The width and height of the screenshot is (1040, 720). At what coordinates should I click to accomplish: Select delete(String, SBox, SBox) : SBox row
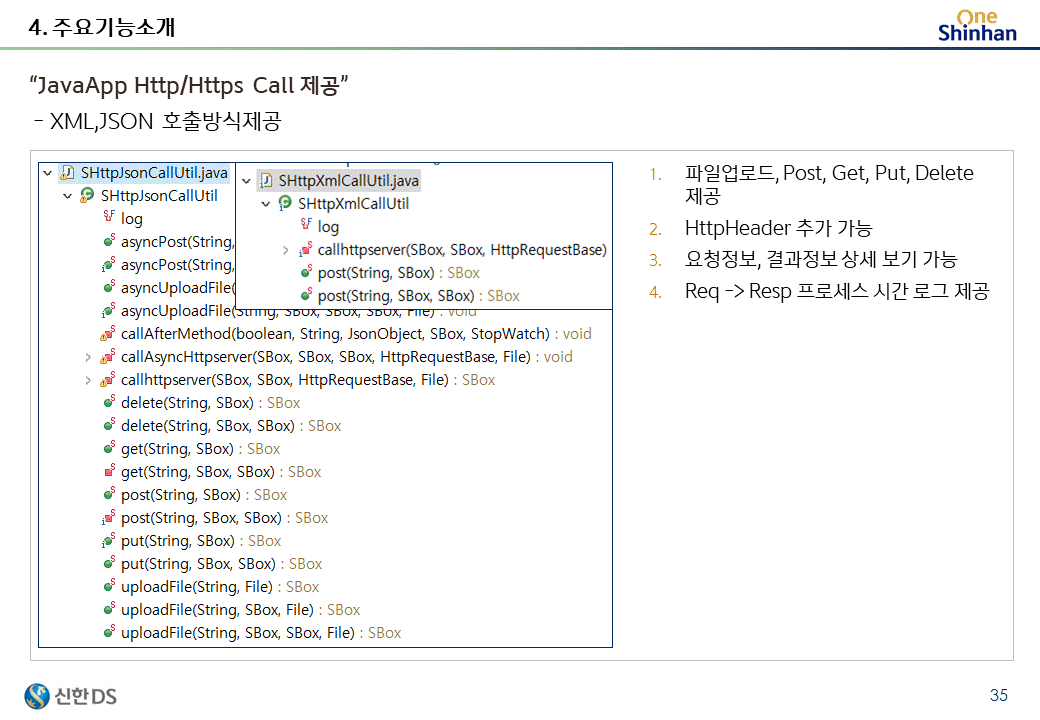(231, 426)
